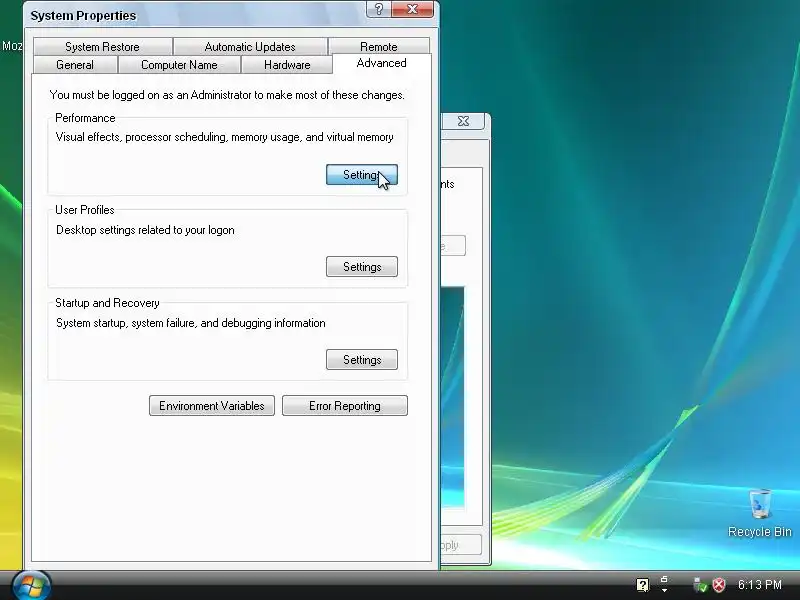Click the 'Visual effects, processor scheduling' description
The height and width of the screenshot is (600, 800).
(x=224, y=137)
